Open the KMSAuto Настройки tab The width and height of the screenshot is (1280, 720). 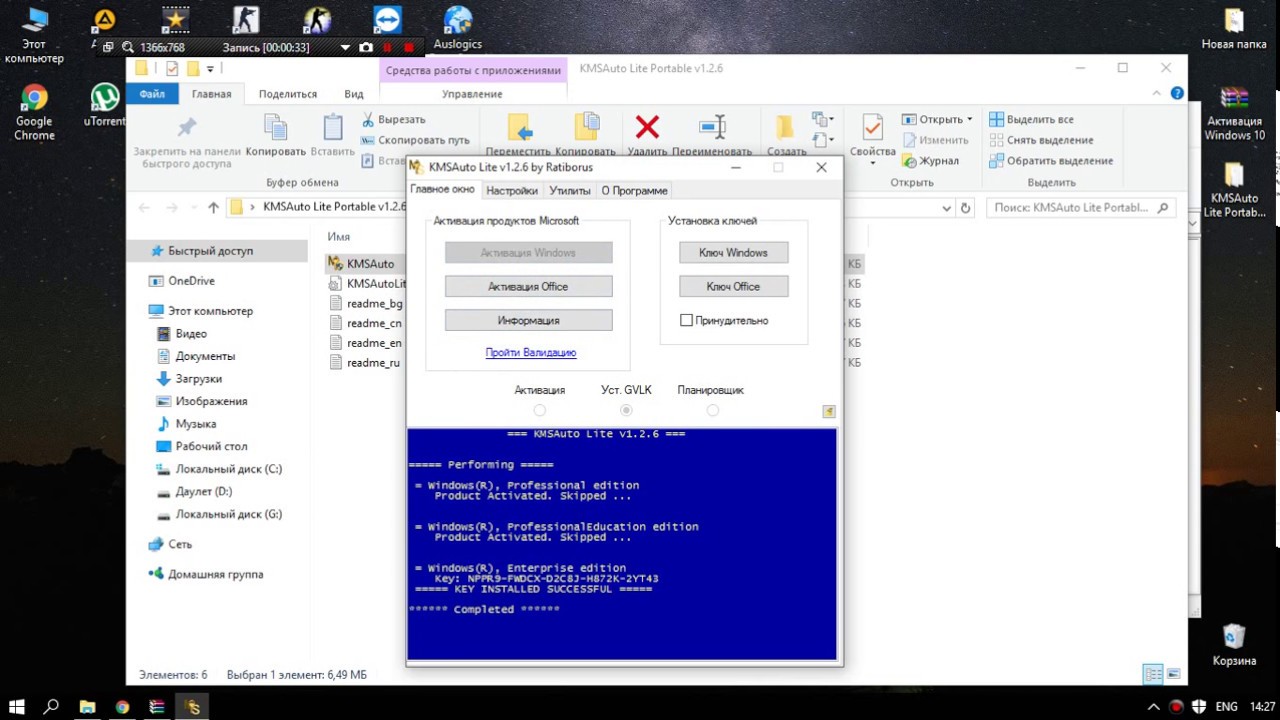(511, 190)
